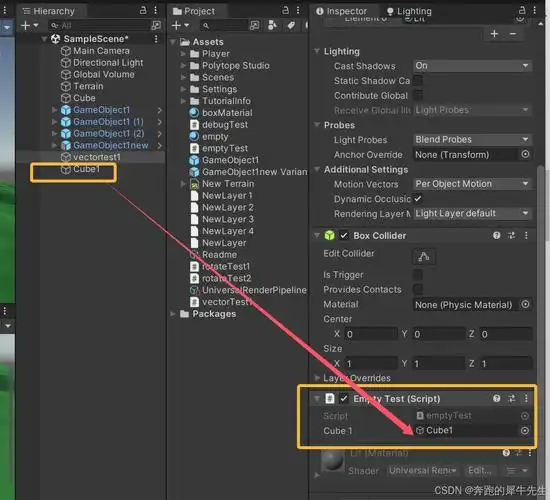Open Box Collider preset settings icon

coord(511,235)
